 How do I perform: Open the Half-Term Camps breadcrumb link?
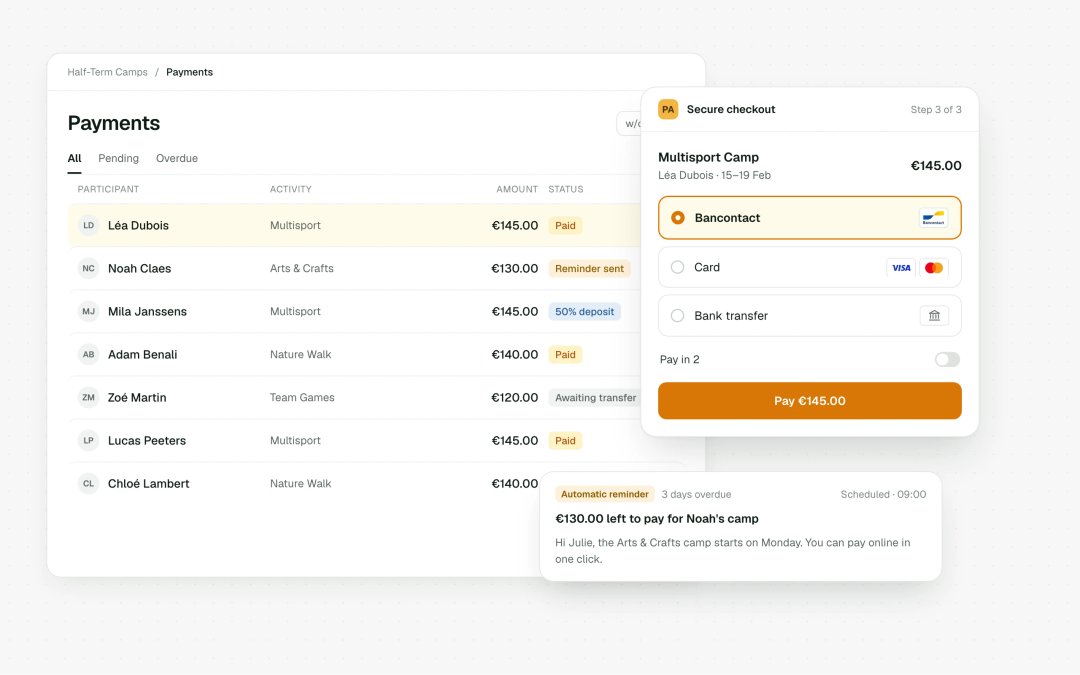107,72
